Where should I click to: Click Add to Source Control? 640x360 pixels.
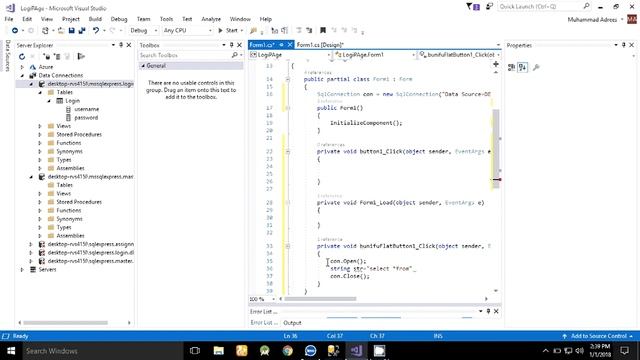point(598,336)
